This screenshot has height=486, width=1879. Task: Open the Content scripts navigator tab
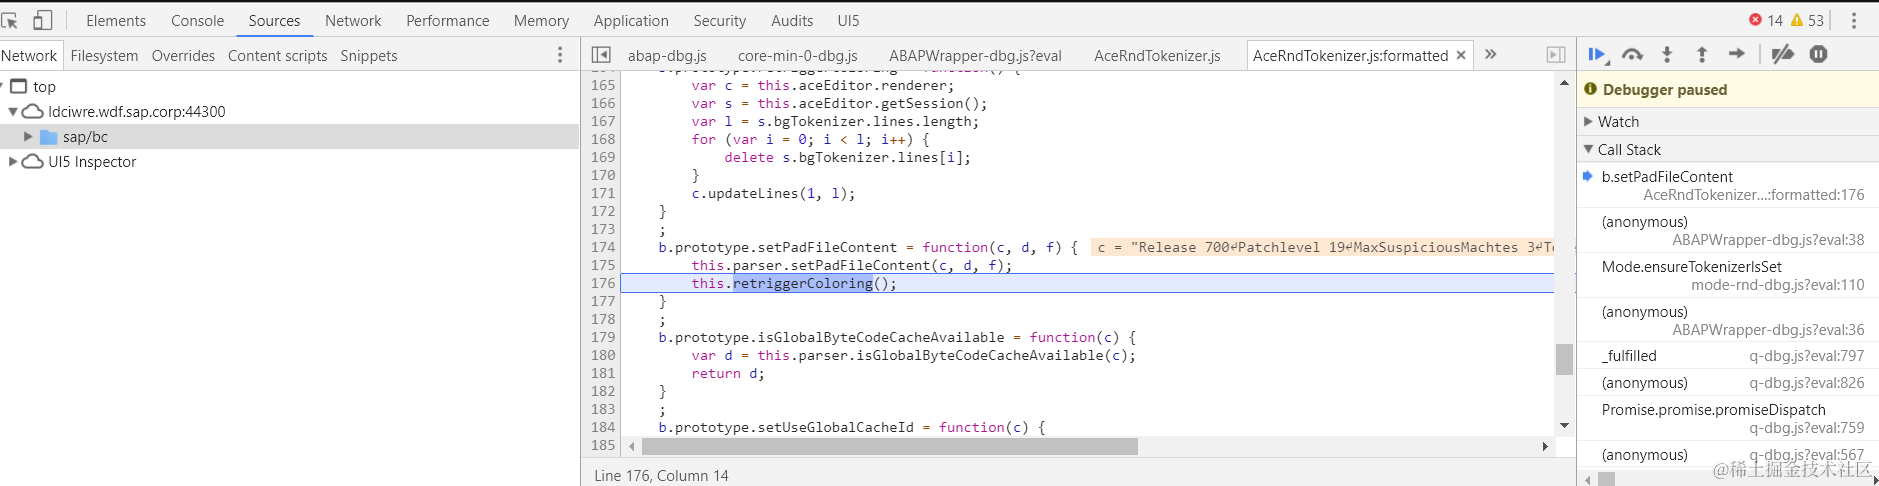(277, 56)
